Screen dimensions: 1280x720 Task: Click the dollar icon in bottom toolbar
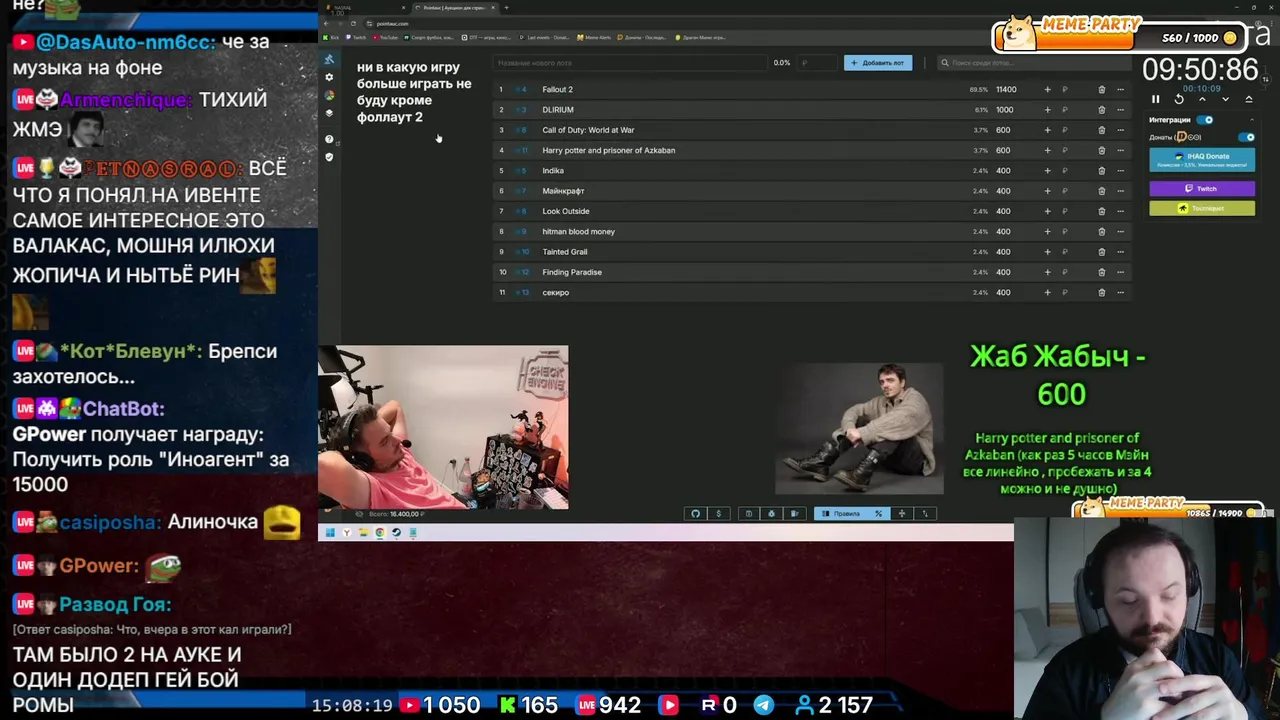pyautogui.click(x=718, y=514)
